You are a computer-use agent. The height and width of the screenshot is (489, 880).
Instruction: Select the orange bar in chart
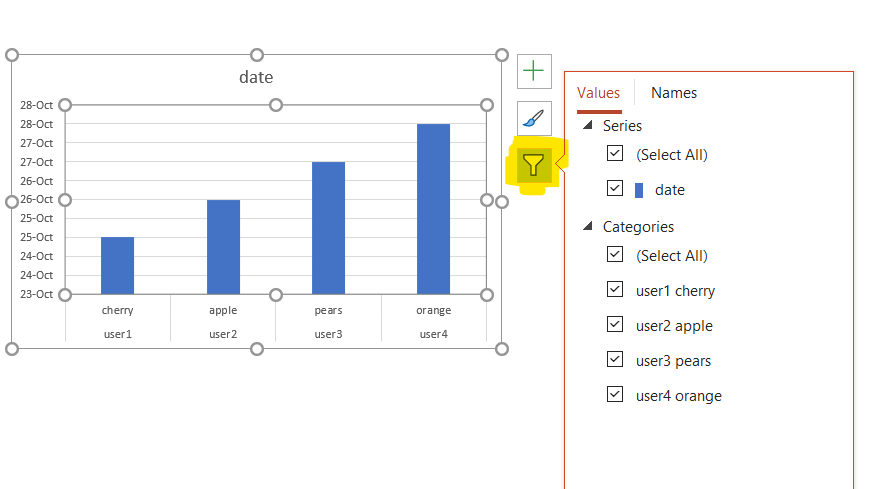[x=433, y=209]
